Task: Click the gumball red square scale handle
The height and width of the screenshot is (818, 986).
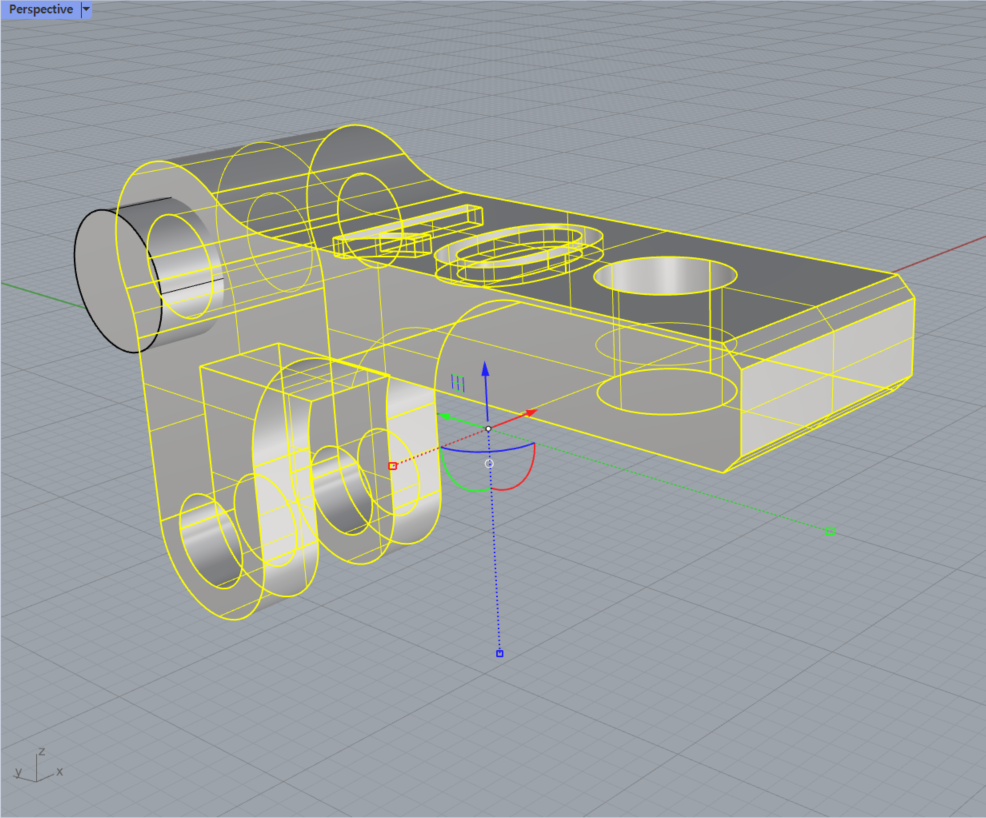Action: point(392,466)
